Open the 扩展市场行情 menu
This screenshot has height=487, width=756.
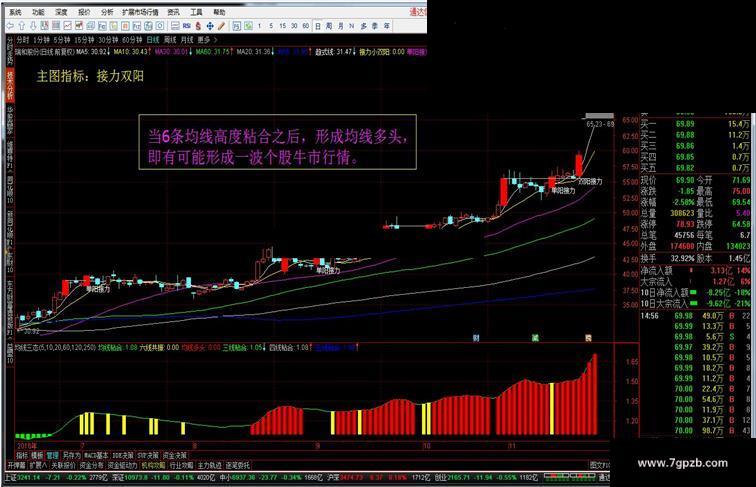140,13
